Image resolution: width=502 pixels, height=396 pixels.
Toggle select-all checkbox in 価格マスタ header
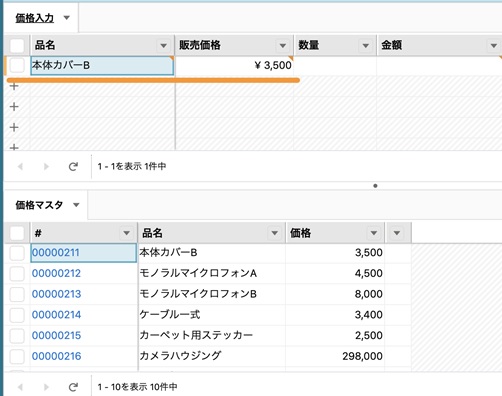tap(17, 233)
